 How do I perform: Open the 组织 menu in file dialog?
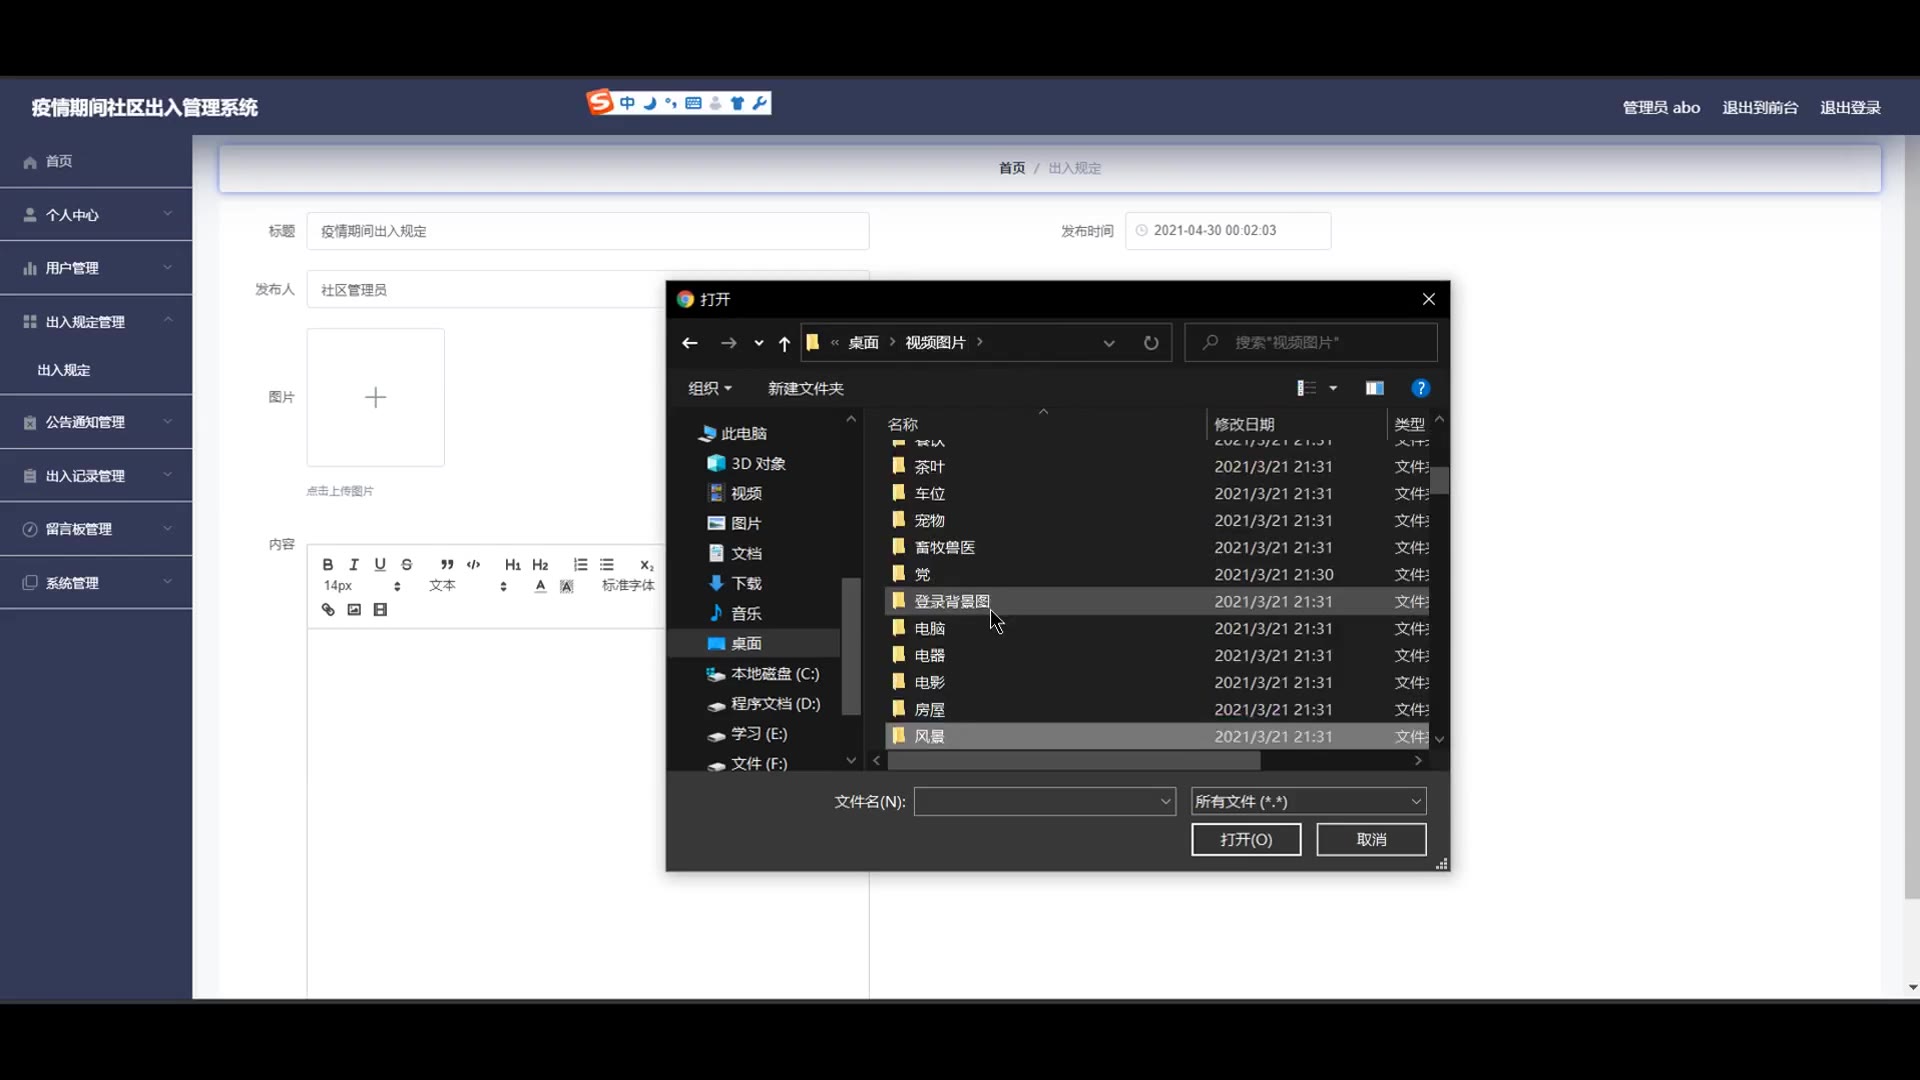click(x=710, y=388)
